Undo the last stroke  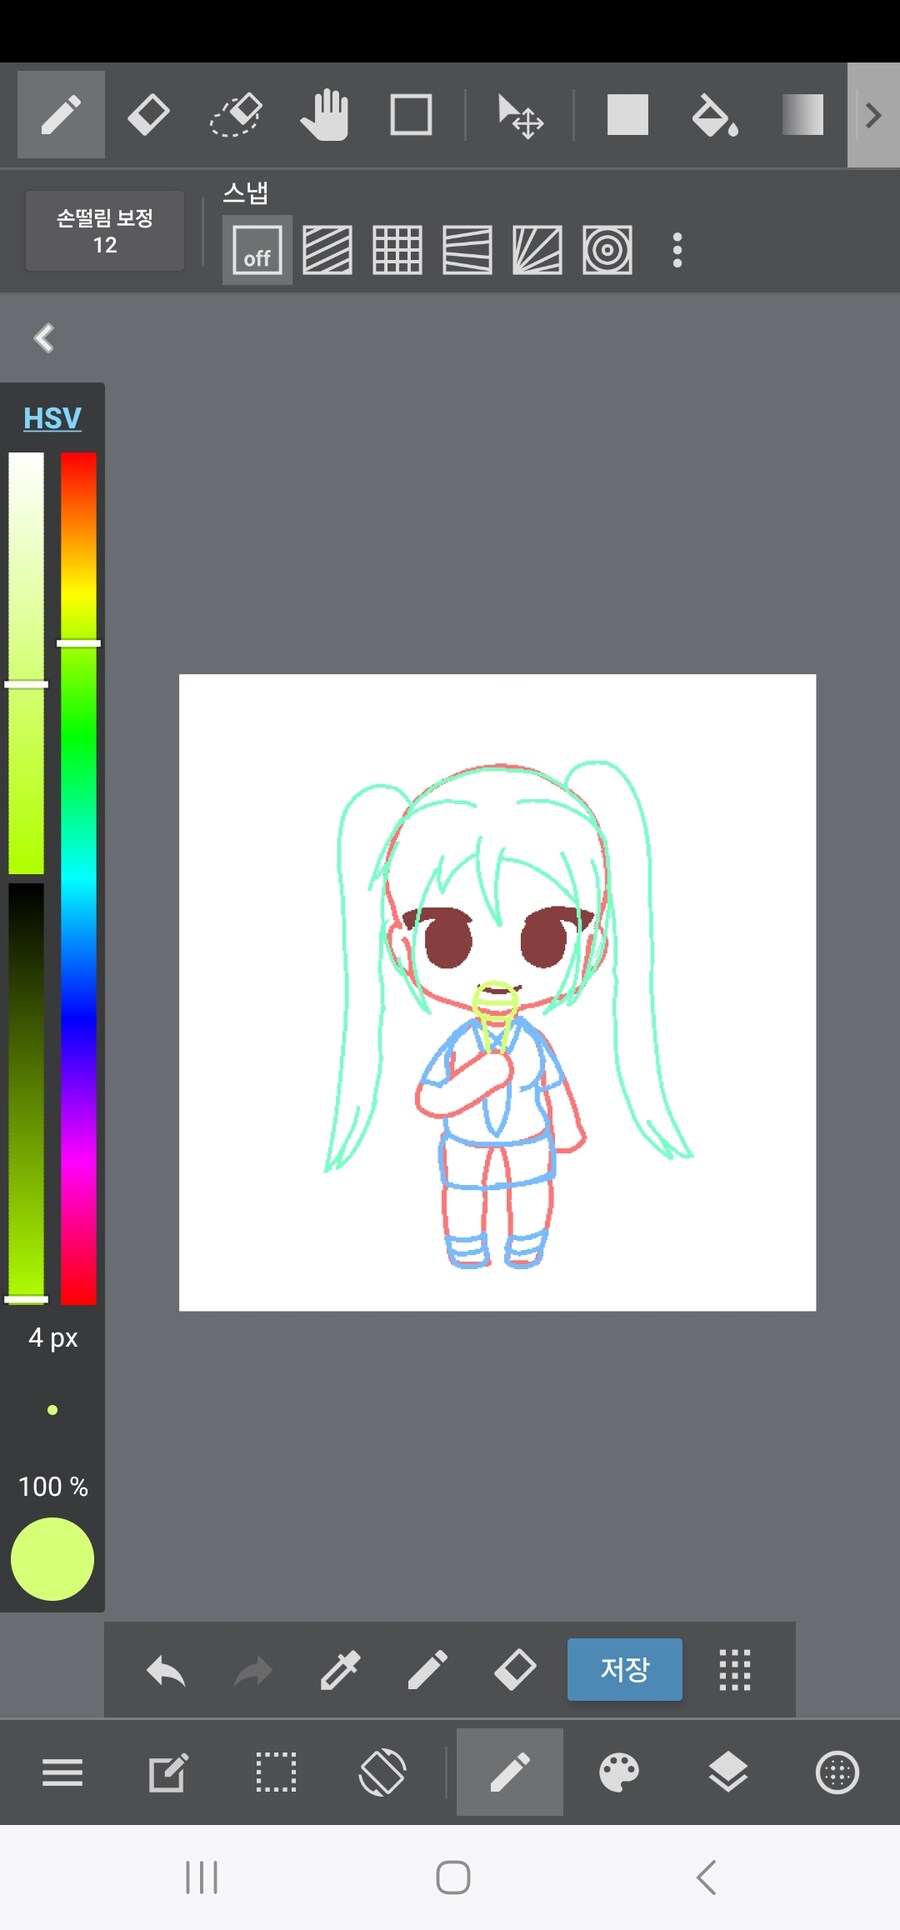point(166,1671)
